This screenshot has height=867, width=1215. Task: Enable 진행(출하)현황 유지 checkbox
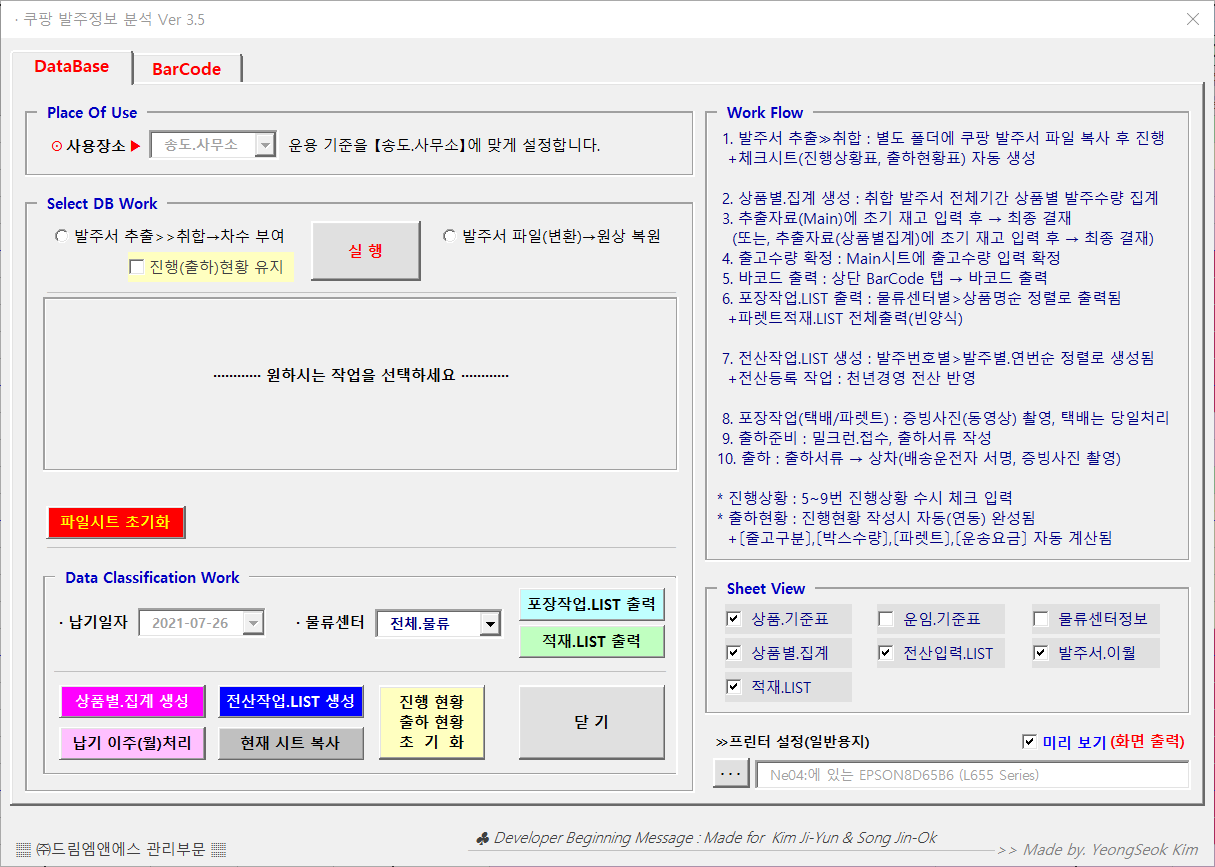(x=137, y=266)
